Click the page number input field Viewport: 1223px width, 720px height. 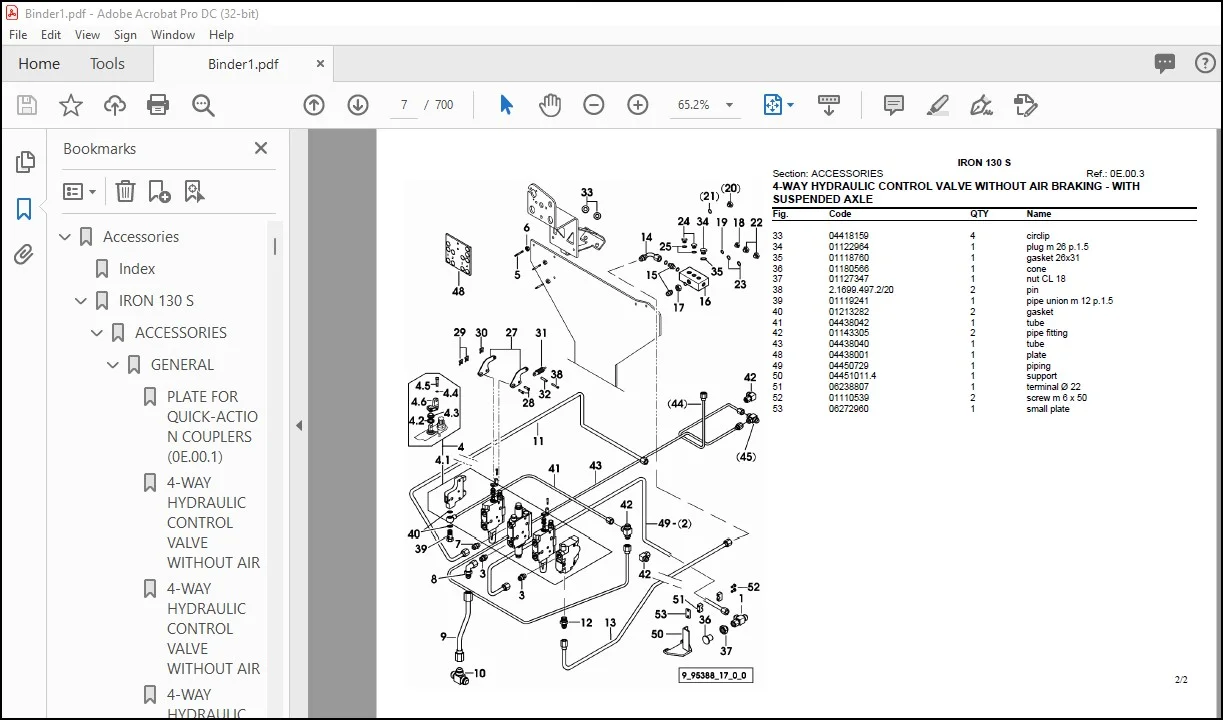click(x=403, y=105)
